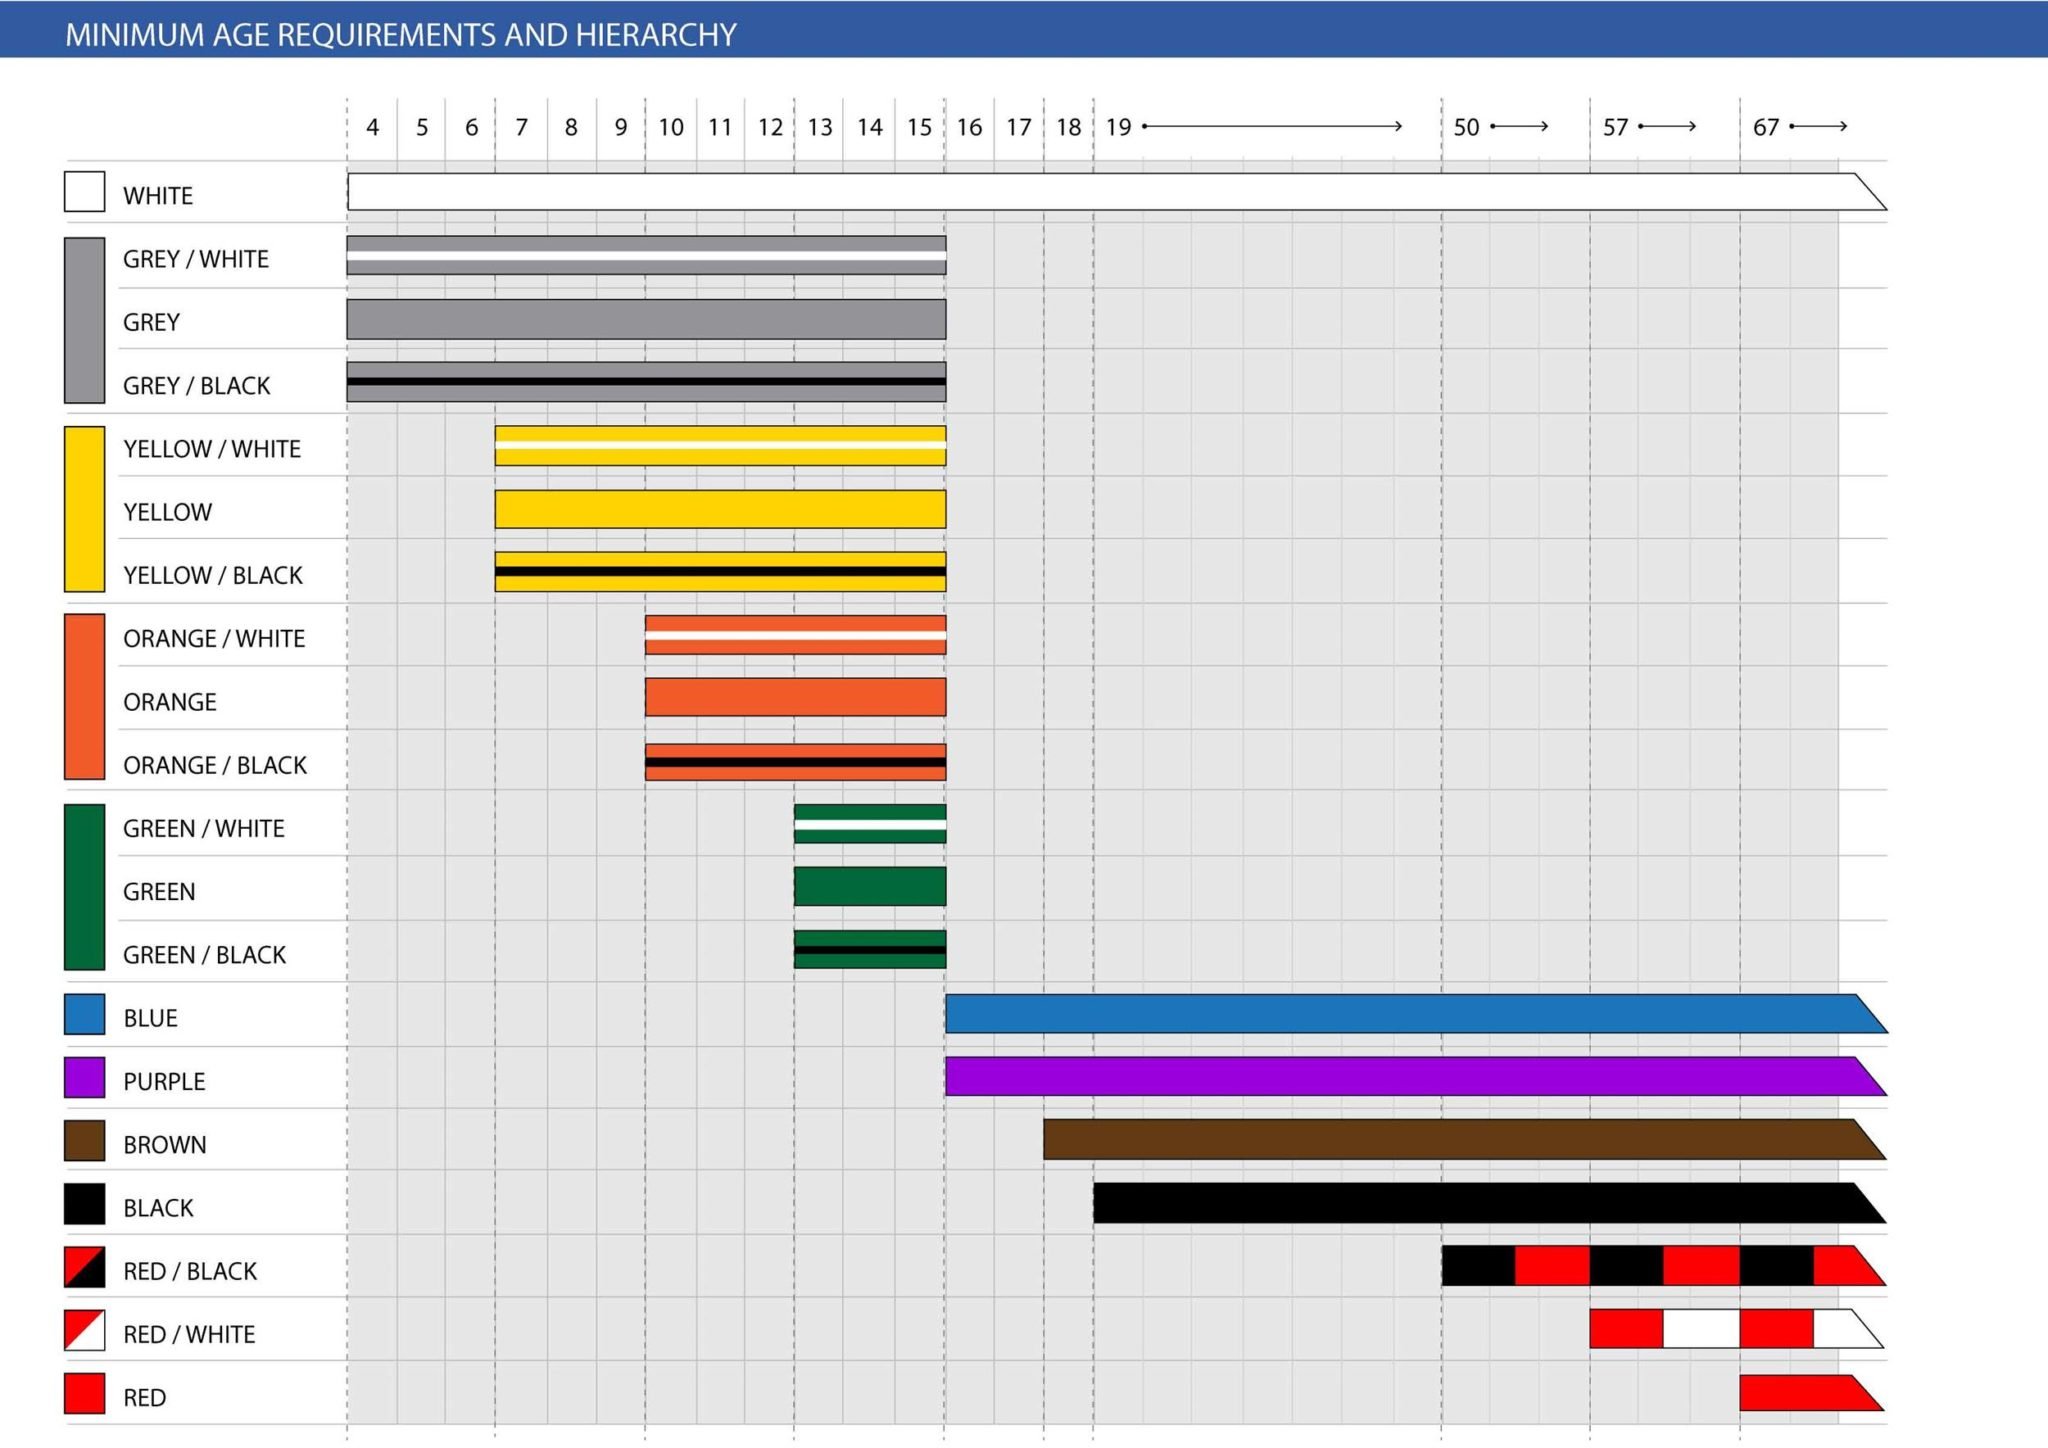Click age column header '10'

click(671, 127)
